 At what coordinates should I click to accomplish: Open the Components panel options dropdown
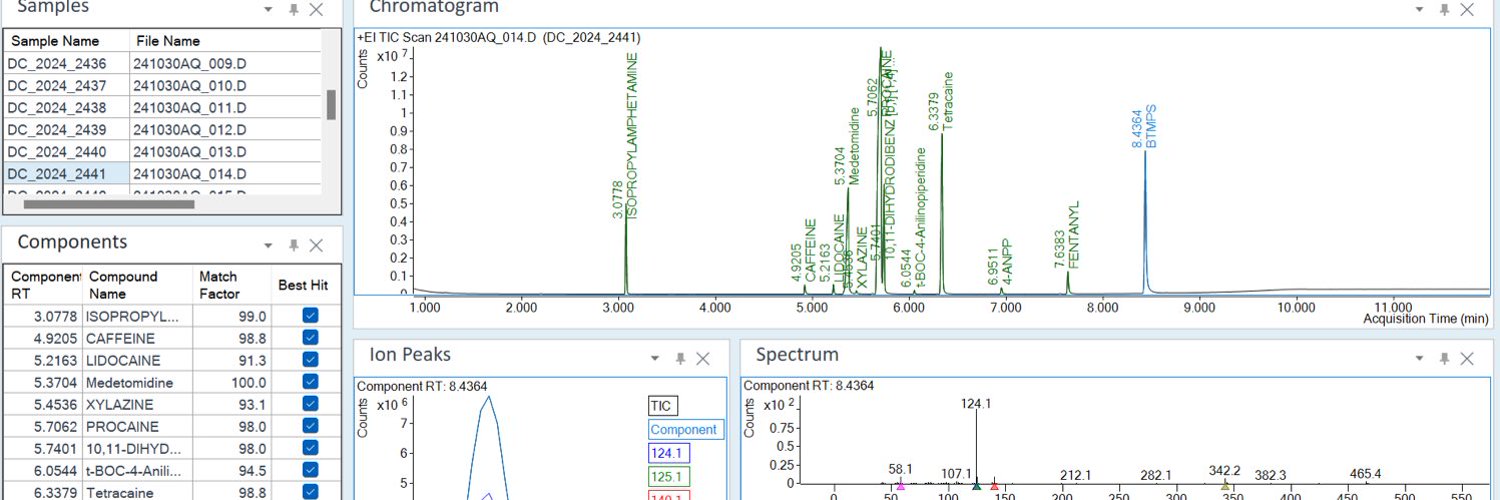268,245
